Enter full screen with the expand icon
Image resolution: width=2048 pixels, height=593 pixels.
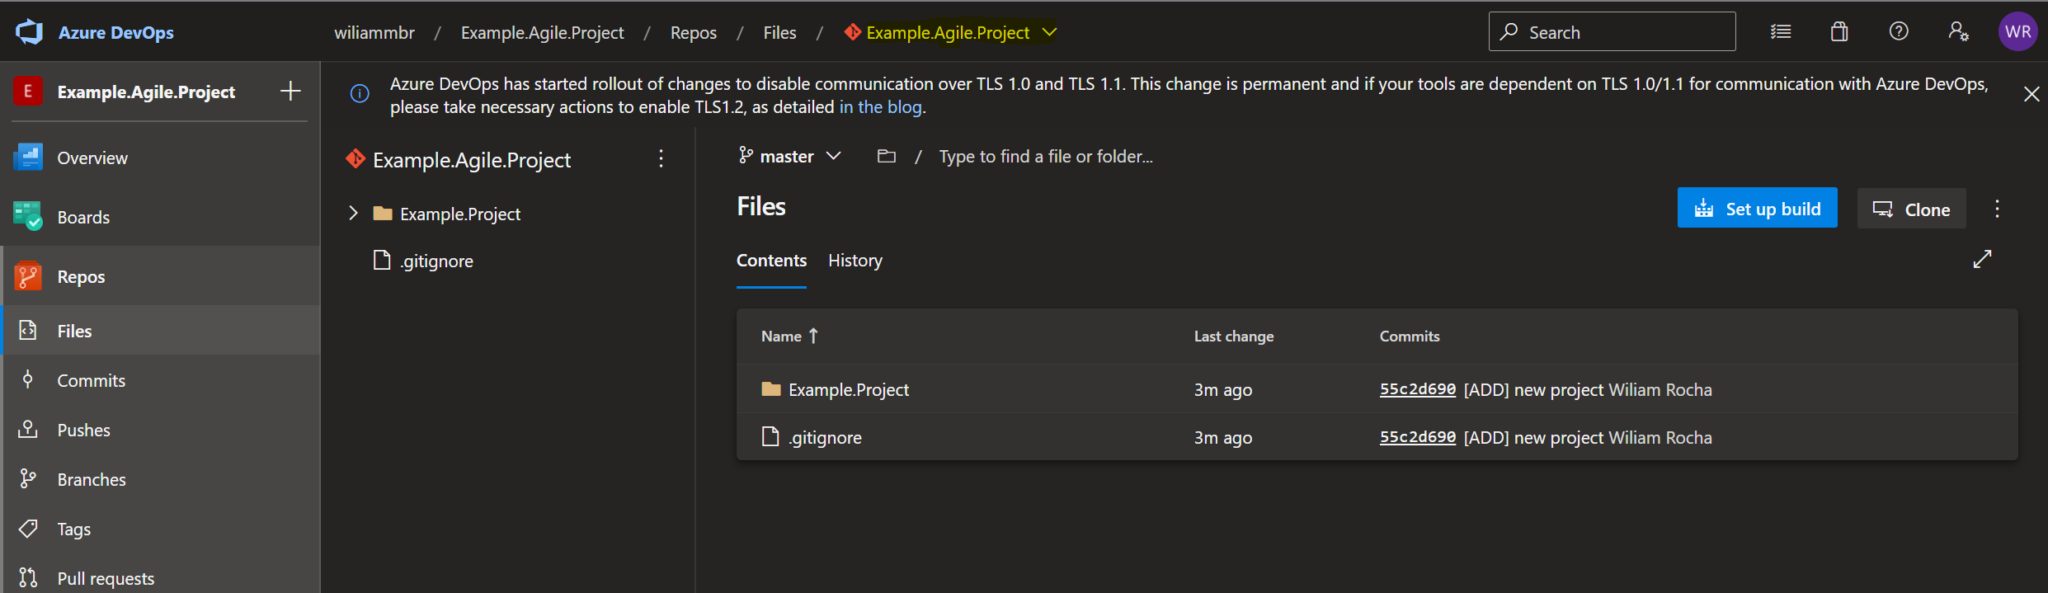point(1982,259)
